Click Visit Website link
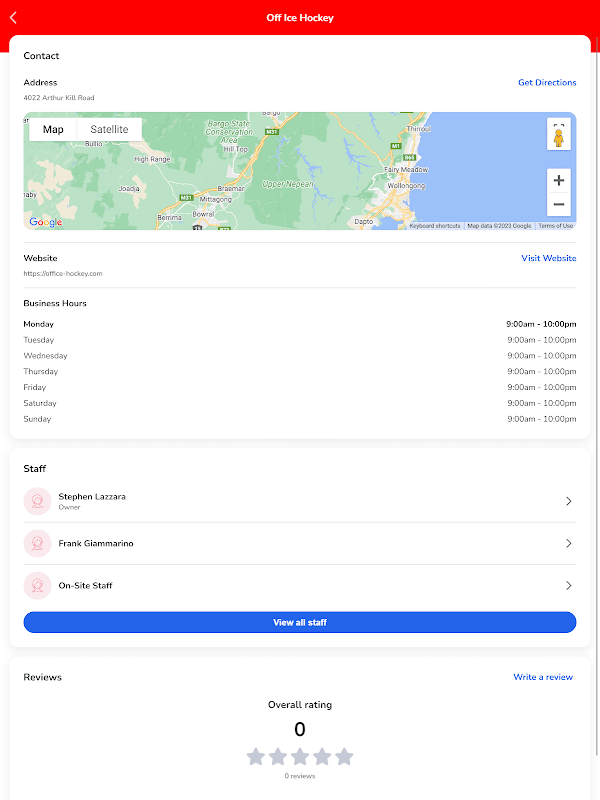The width and height of the screenshot is (600, 800). 548,258
